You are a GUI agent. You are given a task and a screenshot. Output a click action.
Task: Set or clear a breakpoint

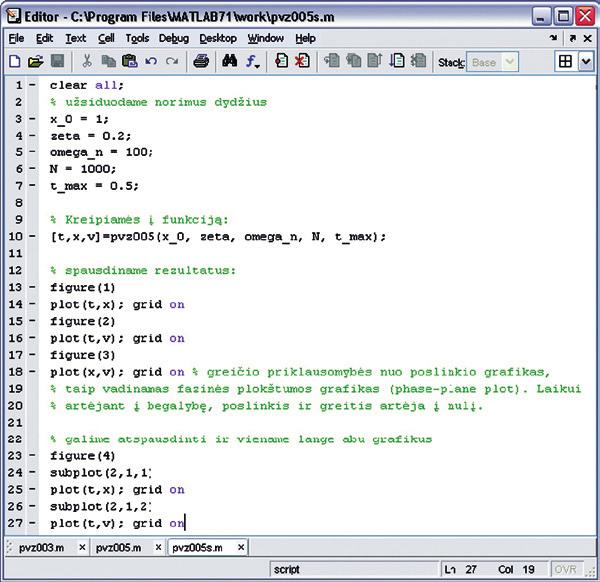[282, 61]
